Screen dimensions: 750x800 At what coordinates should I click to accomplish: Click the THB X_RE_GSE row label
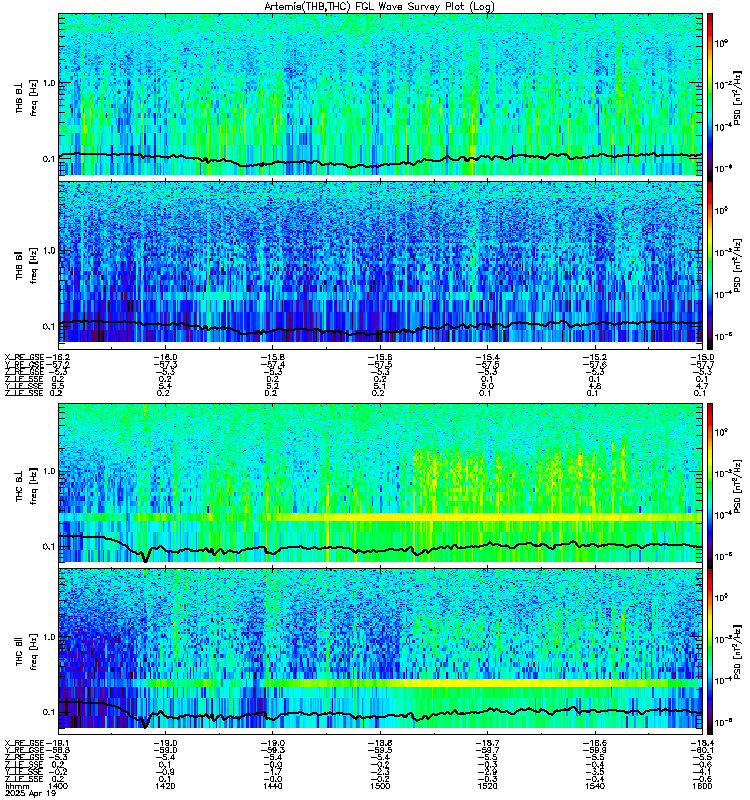(24, 357)
